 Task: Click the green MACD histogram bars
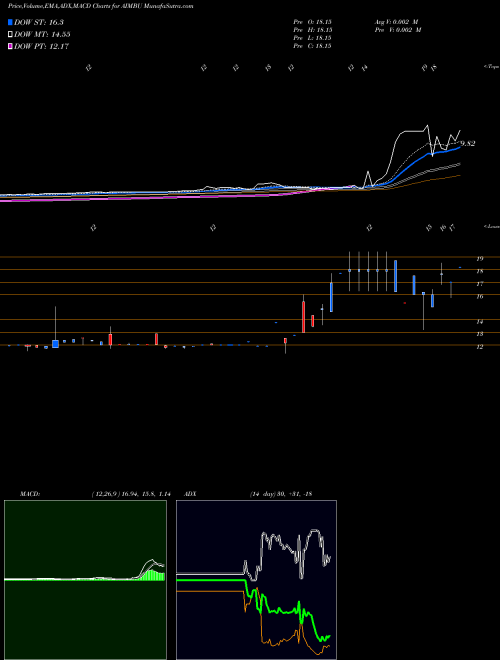151,575
